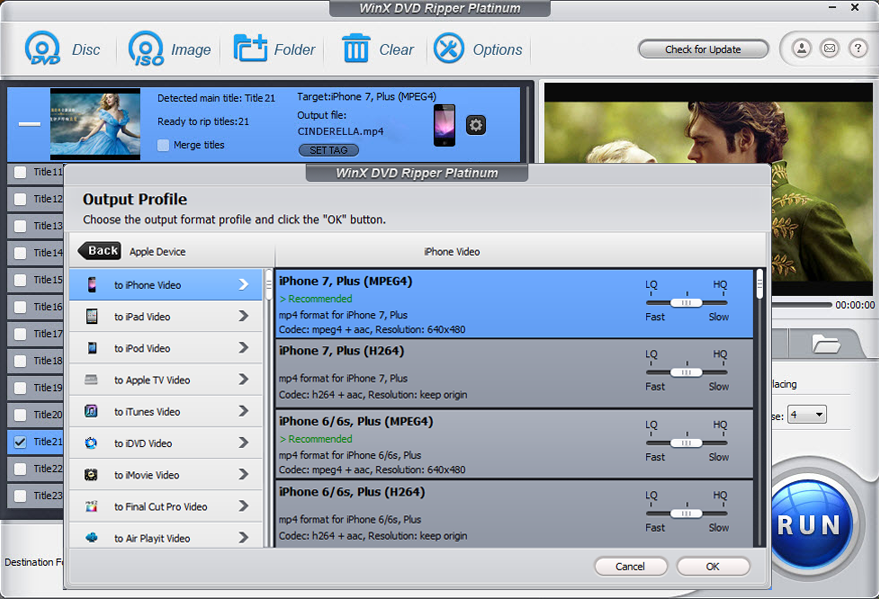Click the iPhone target device icon
Screen dimensions: 879x599
(x=445, y=125)
